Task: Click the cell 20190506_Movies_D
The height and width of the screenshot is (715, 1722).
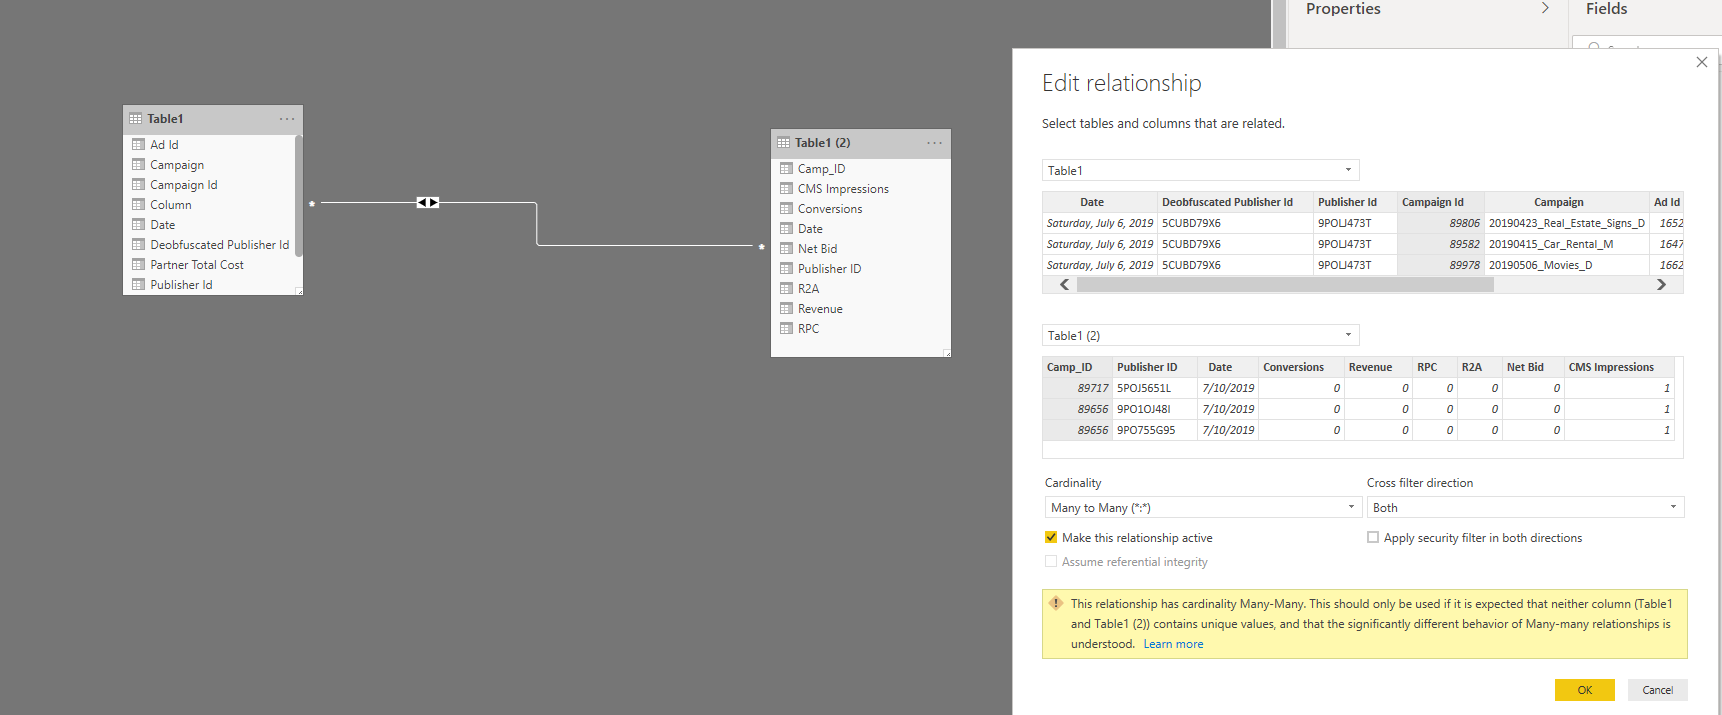Action: (x=1567, y=265)
